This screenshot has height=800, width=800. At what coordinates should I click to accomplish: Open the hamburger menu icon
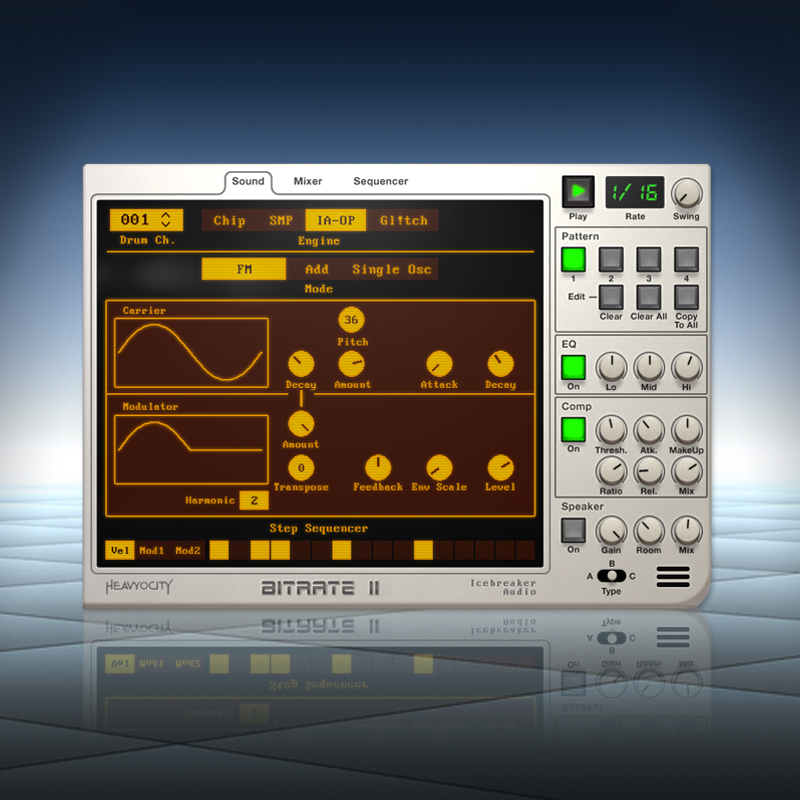coord(673,577)
